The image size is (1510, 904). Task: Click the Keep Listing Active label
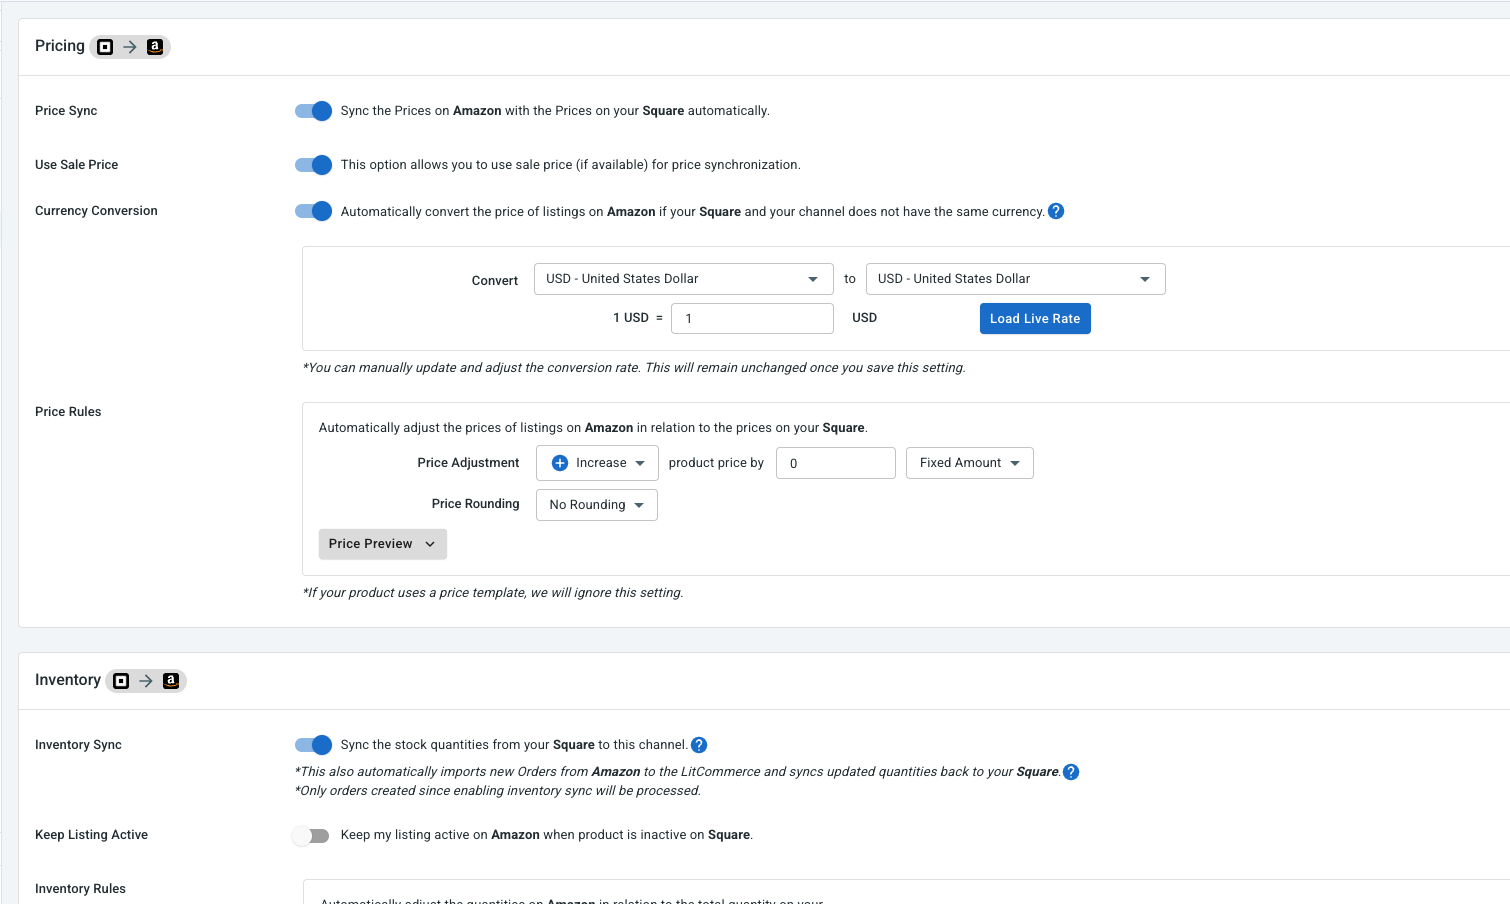[x=91, y=835]
